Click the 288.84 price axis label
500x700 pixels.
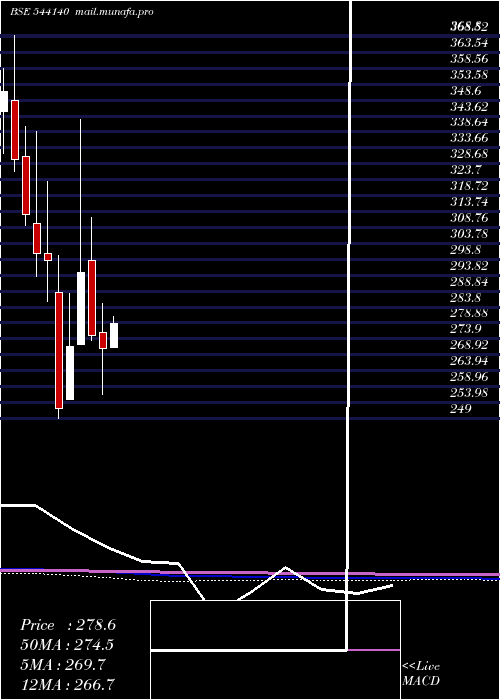click(x=469, y=282)
